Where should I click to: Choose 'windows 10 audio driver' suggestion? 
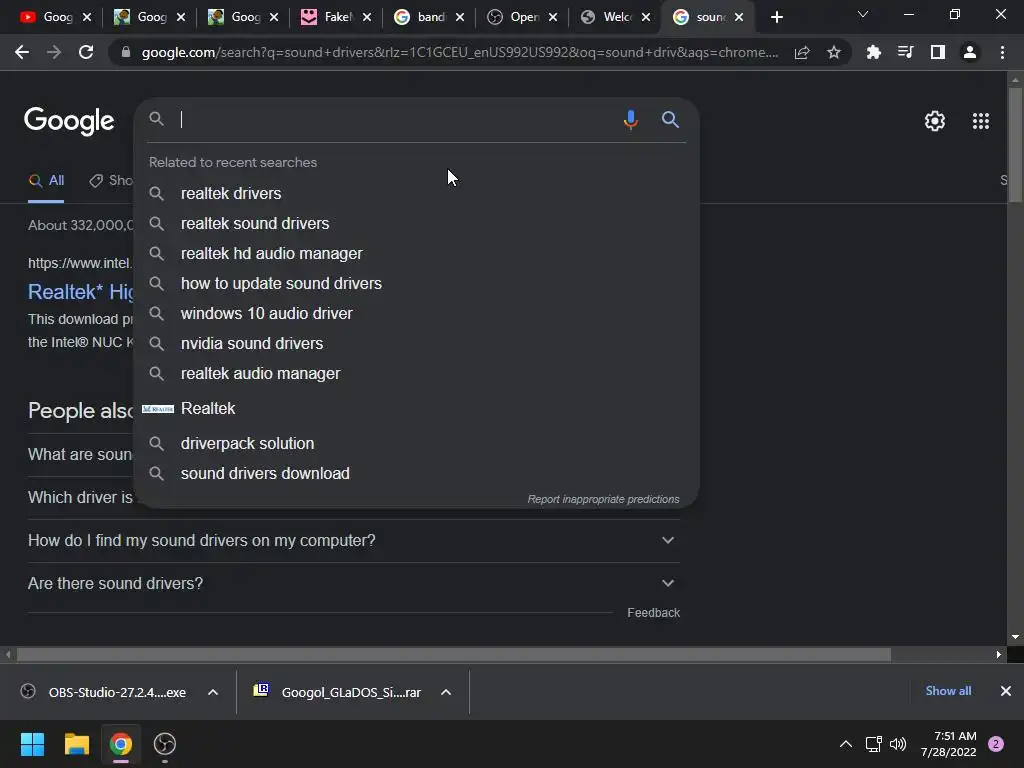pyautogui.click(x=416, y=313)
